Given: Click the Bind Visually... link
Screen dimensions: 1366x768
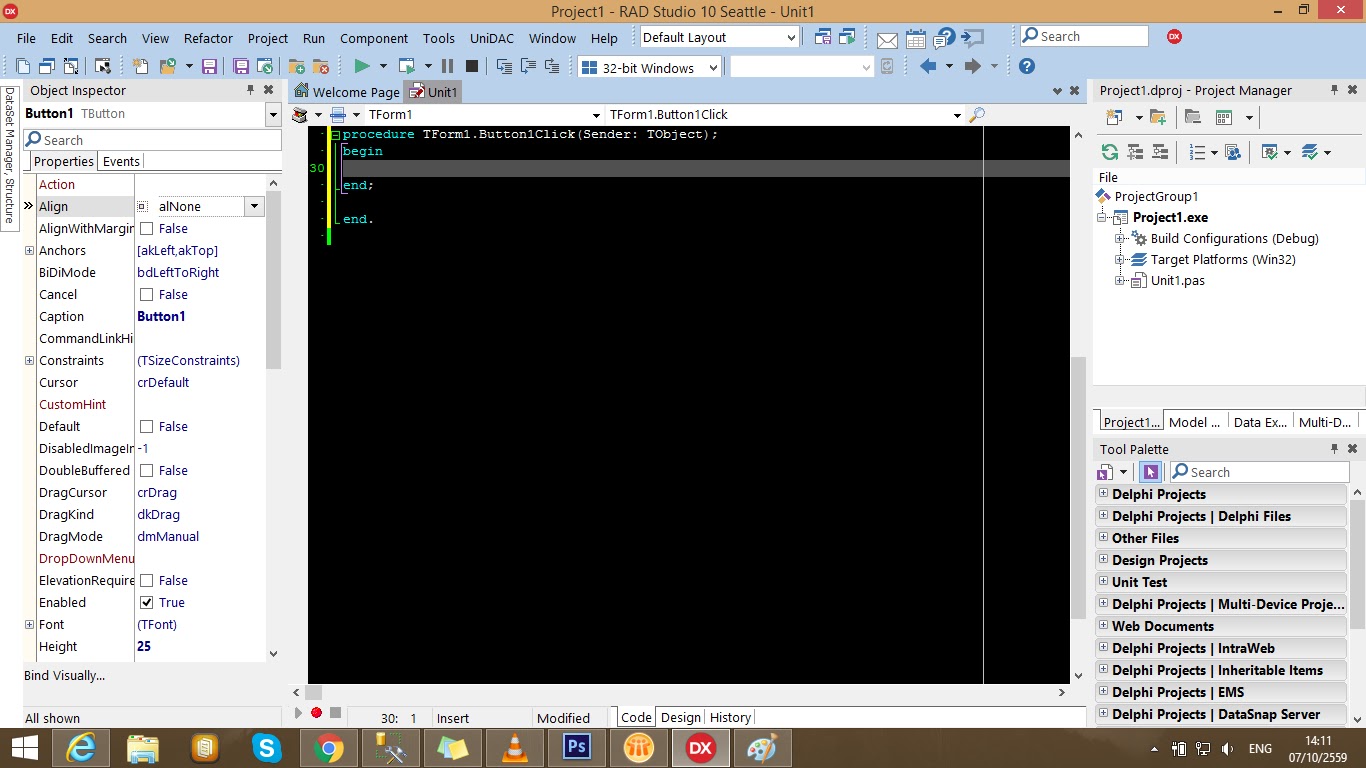Looking at the screenshot, I should pos(64,675).
